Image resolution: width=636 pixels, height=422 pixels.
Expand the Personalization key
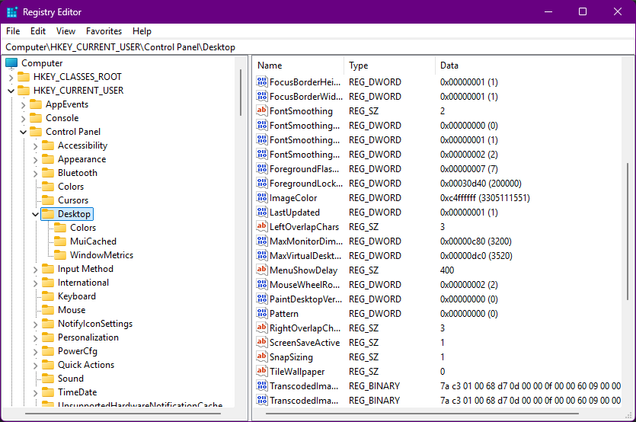point(35,338)
